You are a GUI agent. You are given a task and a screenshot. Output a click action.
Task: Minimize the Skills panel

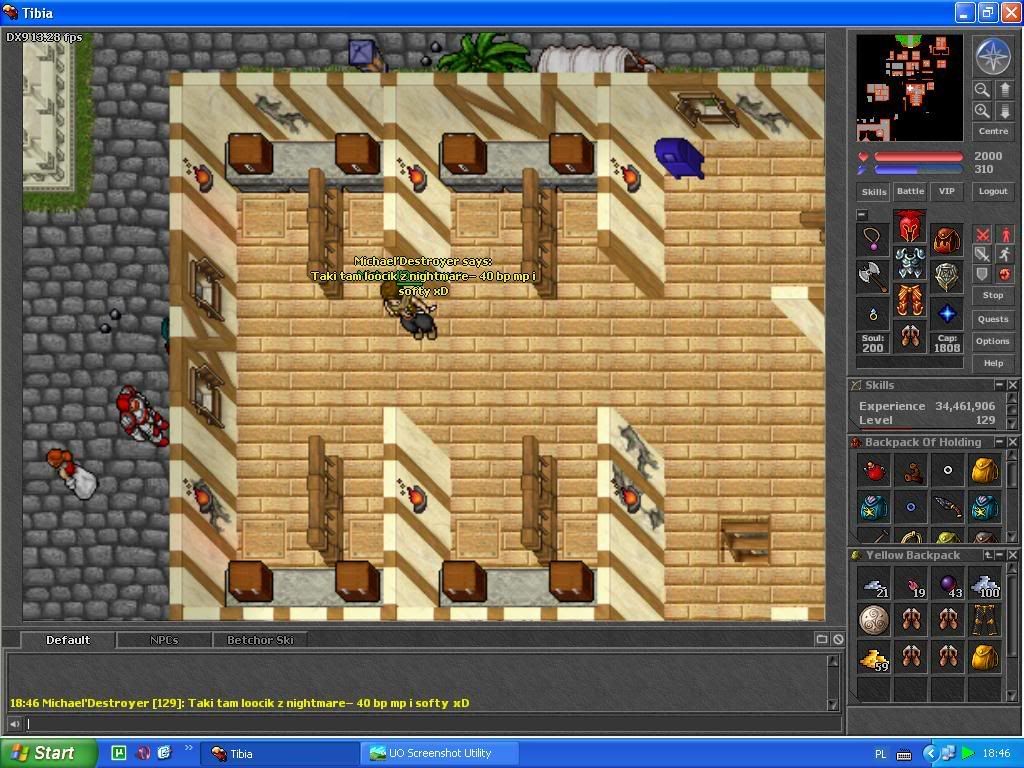tap(999, 385)
